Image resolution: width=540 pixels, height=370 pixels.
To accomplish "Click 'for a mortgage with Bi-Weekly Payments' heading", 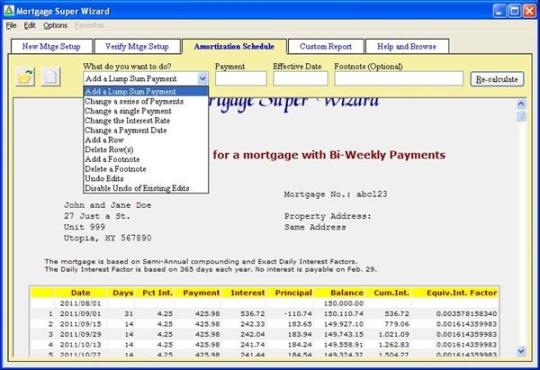I will click(x=329, y=155).
